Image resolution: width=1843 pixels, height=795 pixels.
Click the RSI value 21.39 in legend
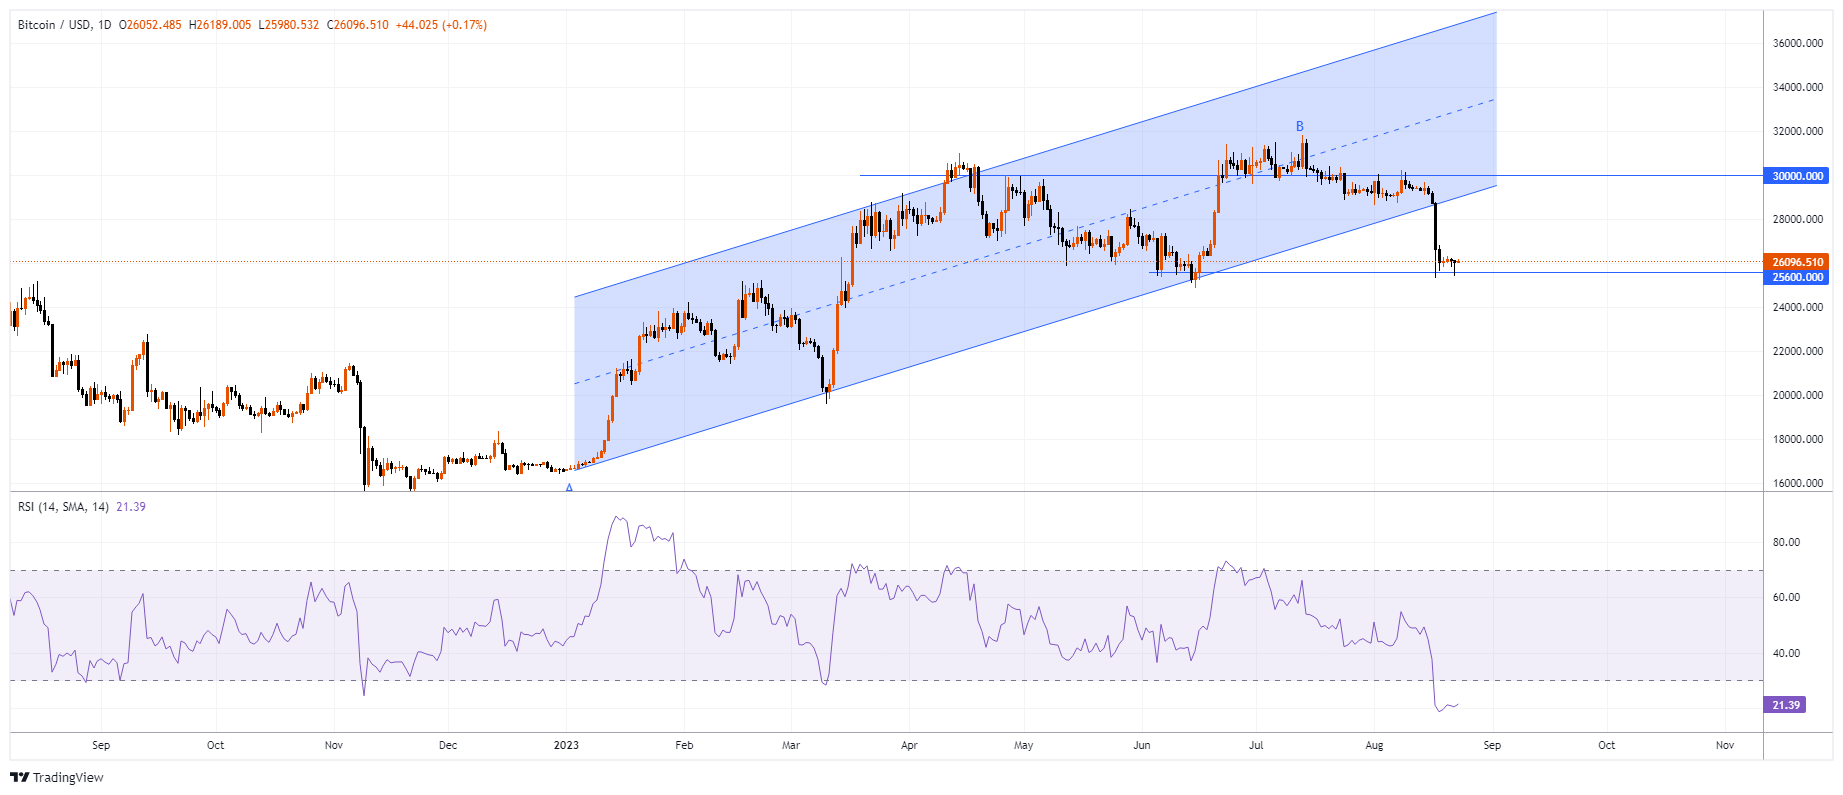coord(131,507)
